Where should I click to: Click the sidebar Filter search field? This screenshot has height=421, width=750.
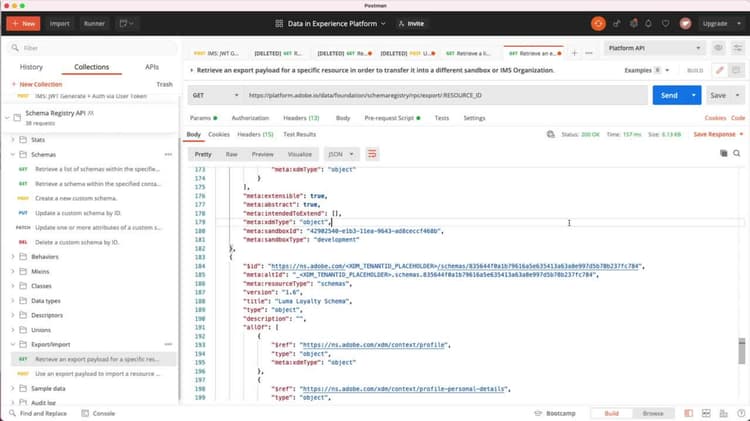click(92, 48)
